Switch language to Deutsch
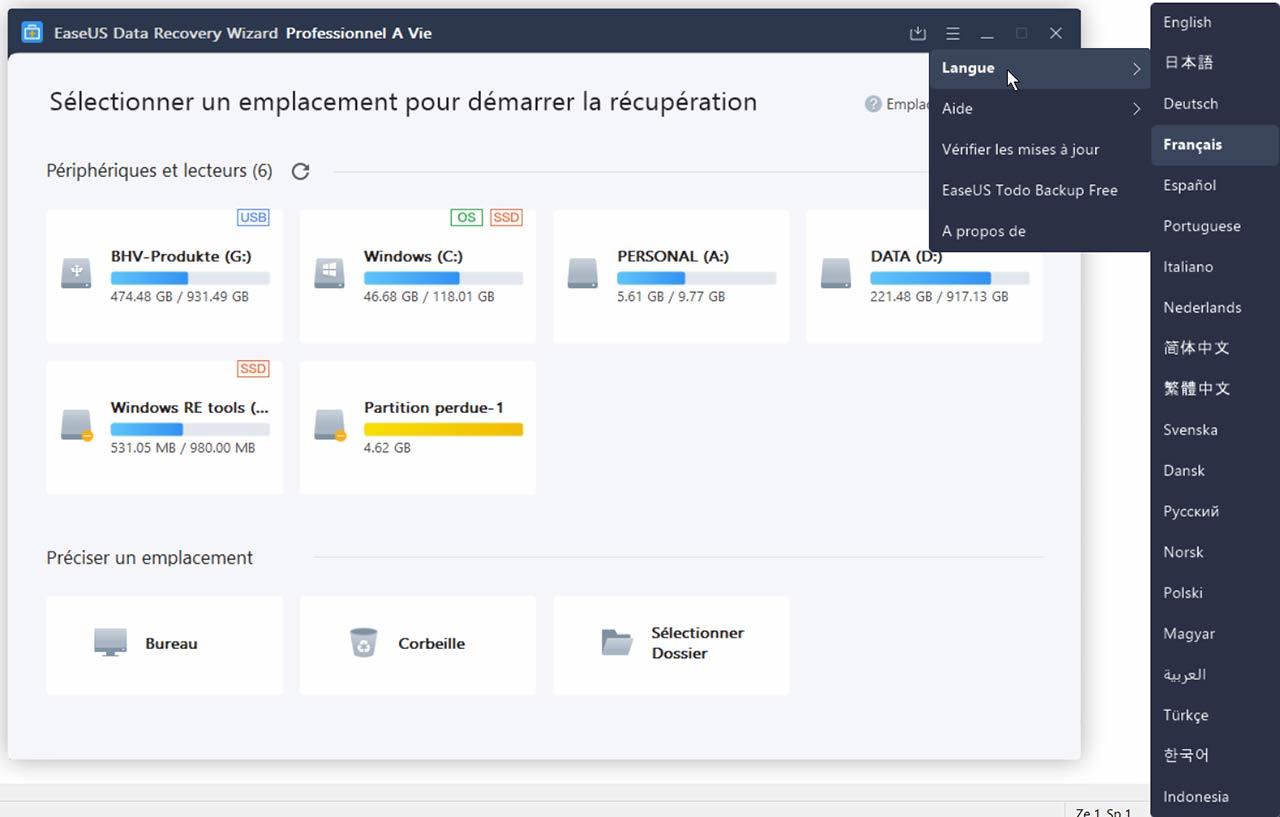The image size is (1280, 817). (x=1215, y=103)
